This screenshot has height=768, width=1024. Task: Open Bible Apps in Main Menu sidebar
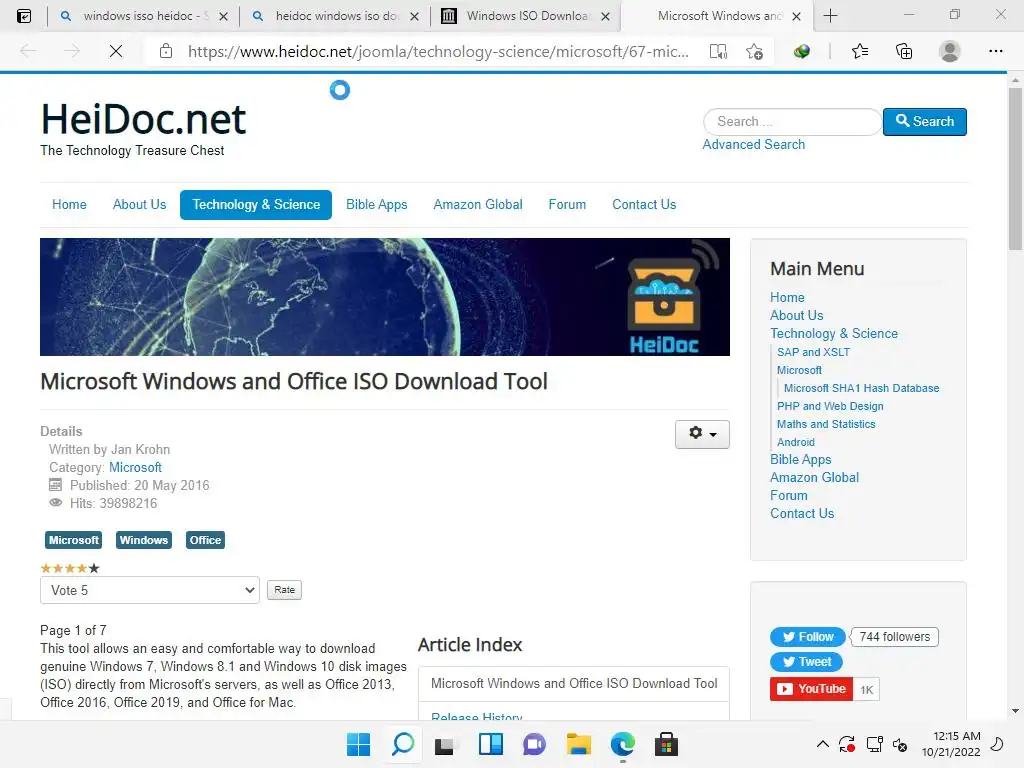pos(801,460)
